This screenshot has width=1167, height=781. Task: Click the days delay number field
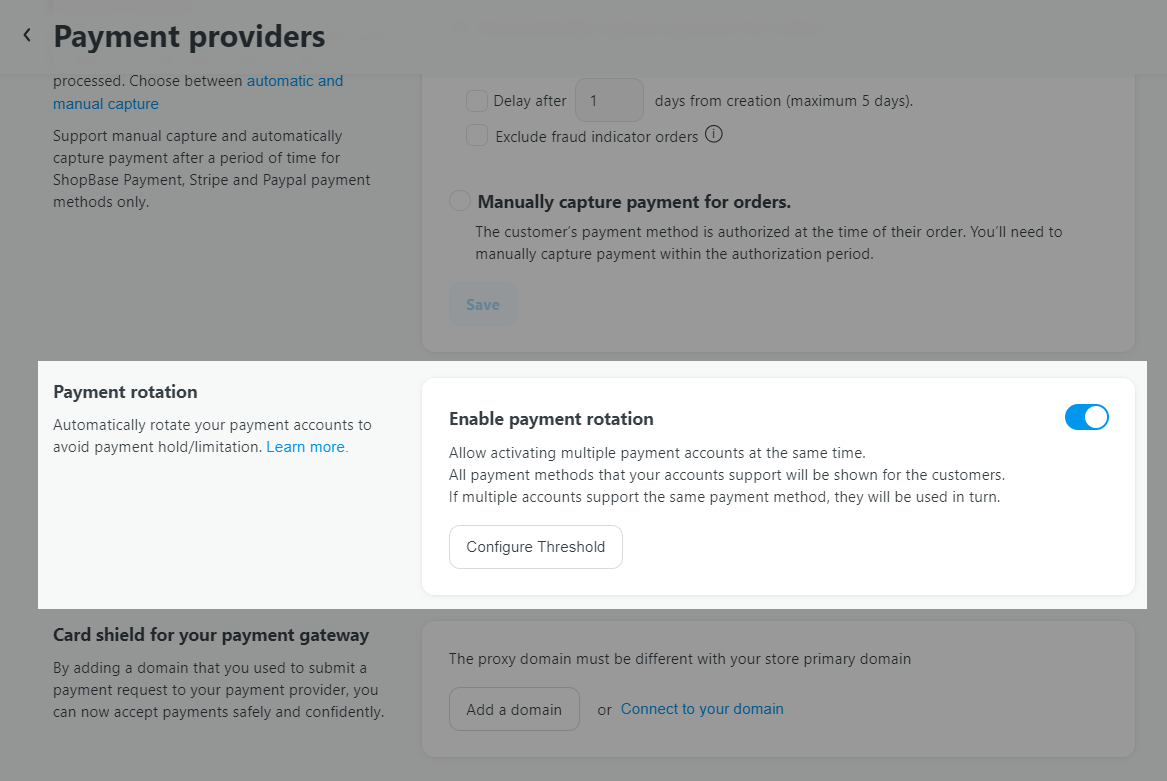[609, 101]
